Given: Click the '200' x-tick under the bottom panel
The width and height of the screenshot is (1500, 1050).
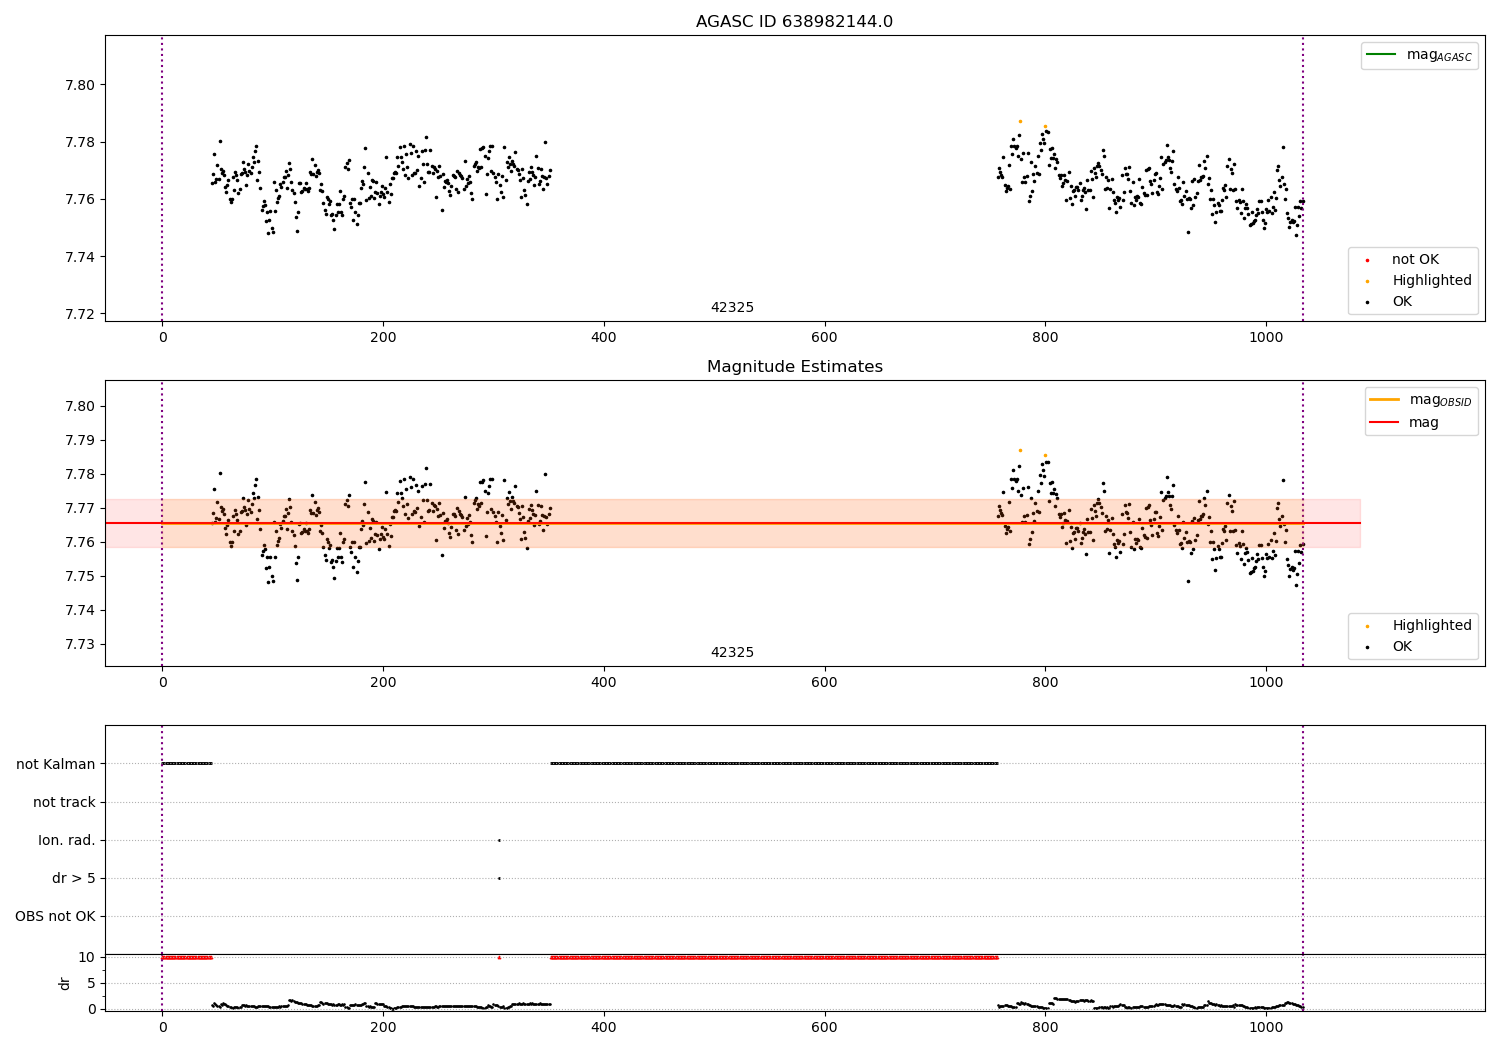Looking at the screenshot, I should (x=383, y=1027).
